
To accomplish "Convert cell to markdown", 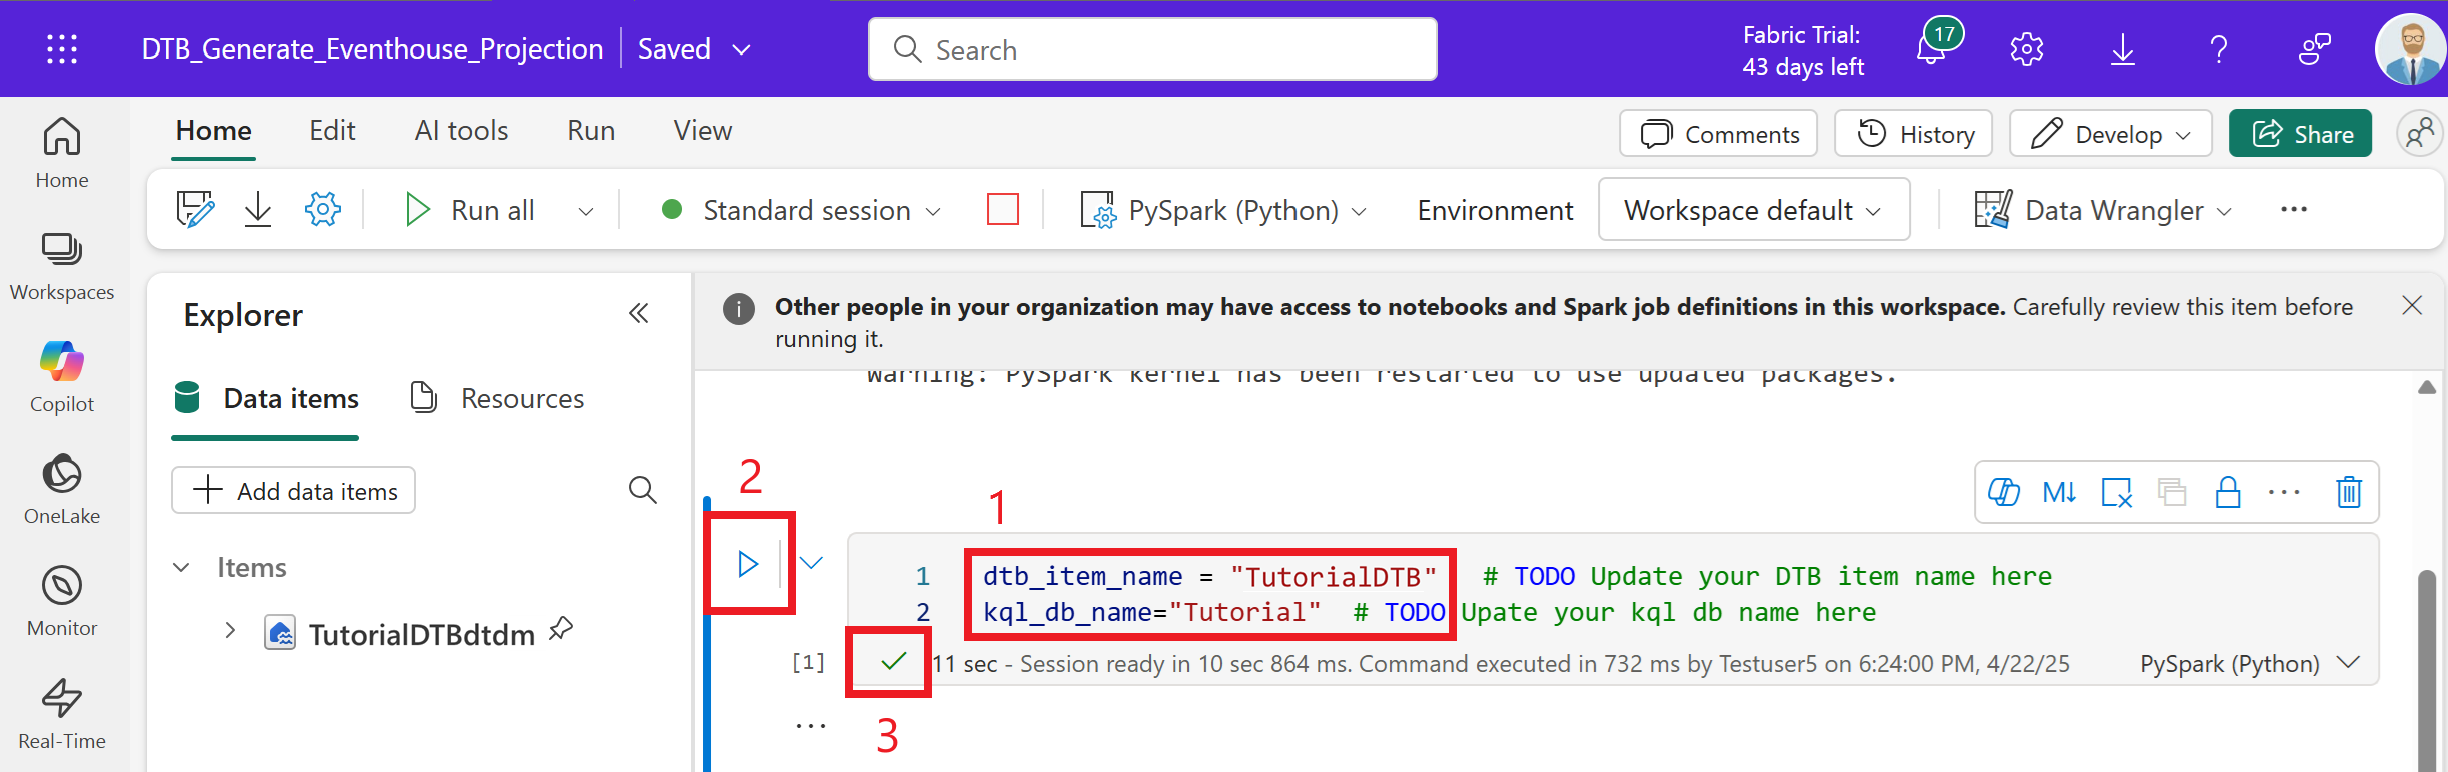I will (x=2060, y=492).
